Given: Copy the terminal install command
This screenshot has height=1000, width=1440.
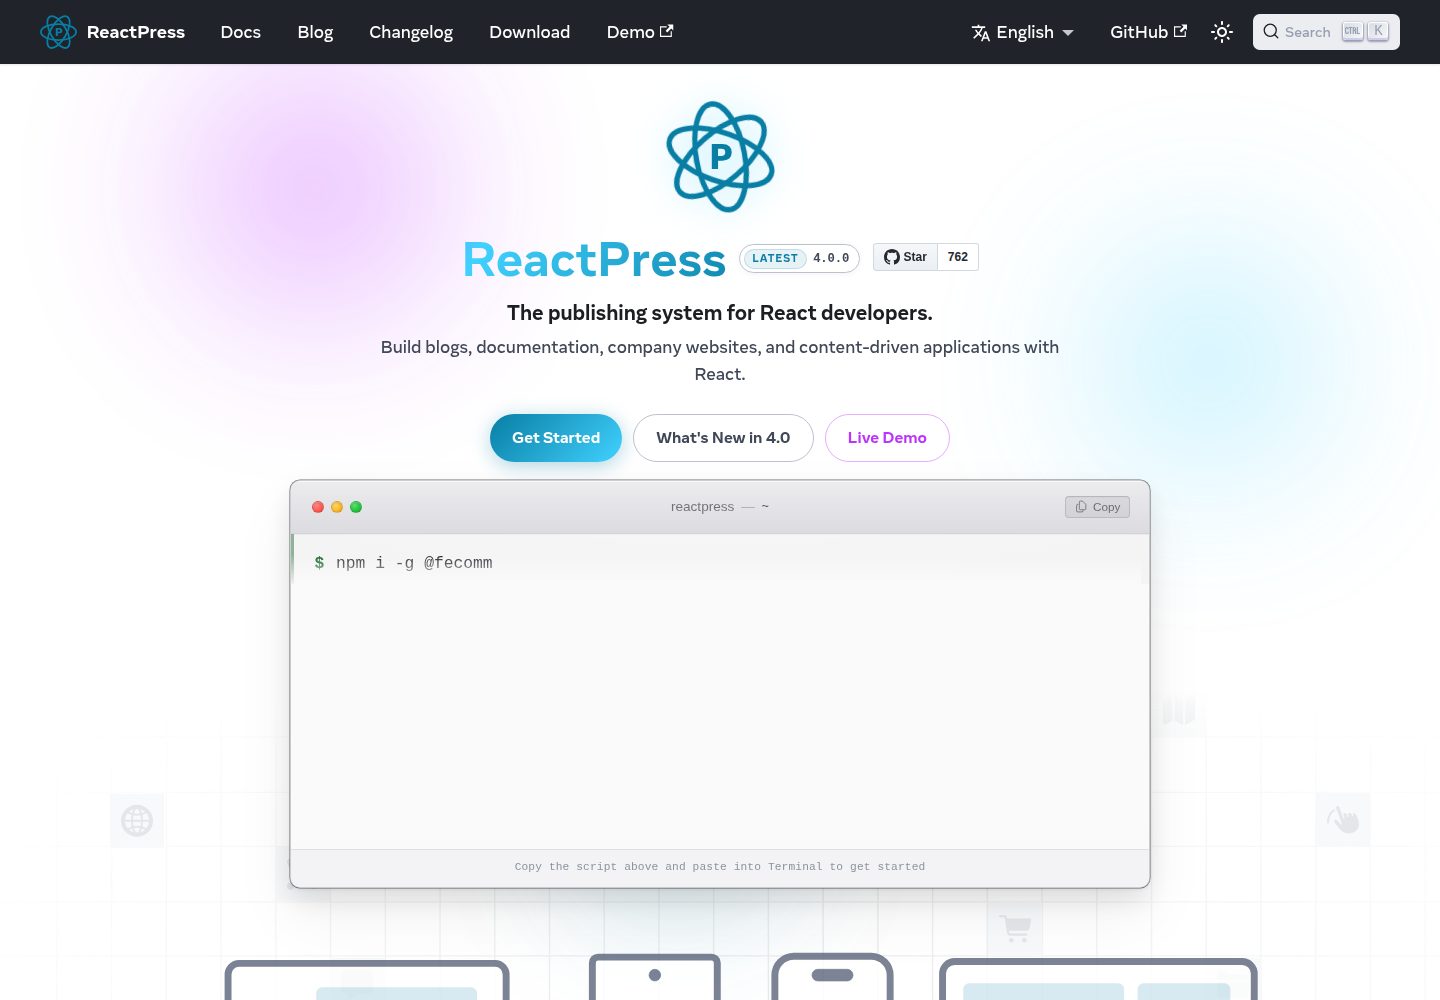Looking at the screenshot, I should [1097, 507].
